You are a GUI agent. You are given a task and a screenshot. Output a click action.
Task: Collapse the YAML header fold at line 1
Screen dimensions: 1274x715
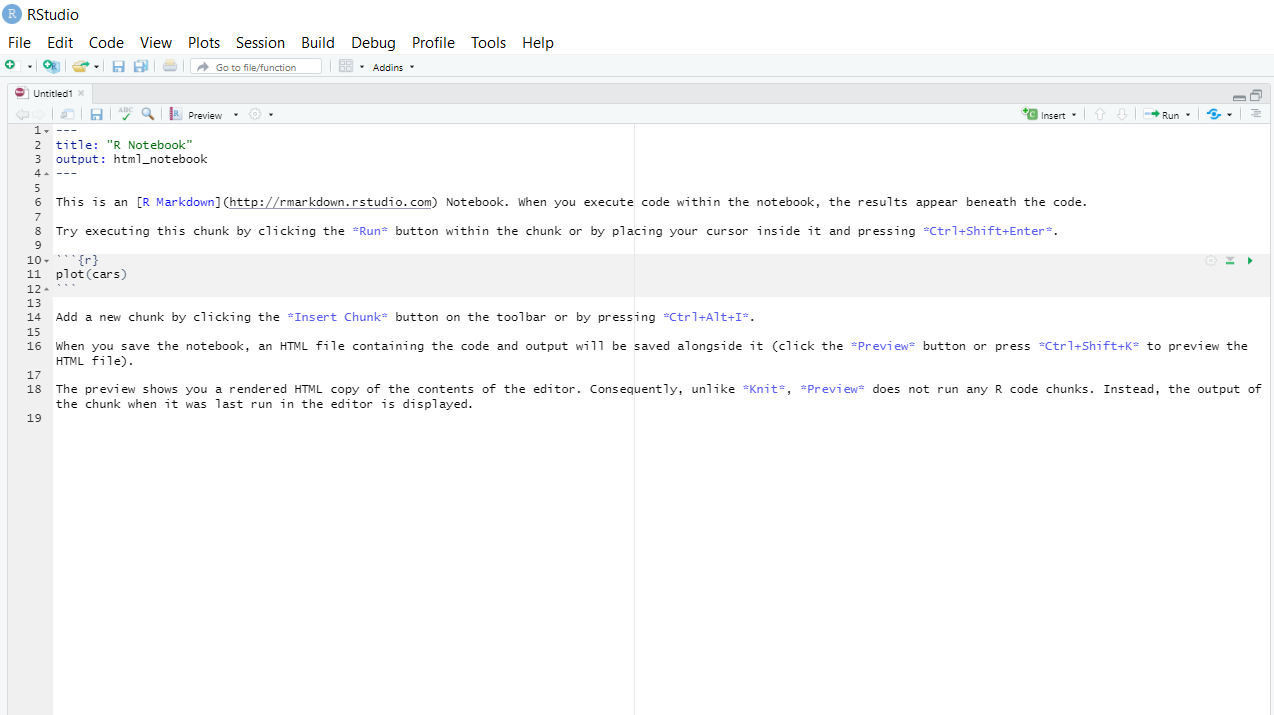click(46, 131)
